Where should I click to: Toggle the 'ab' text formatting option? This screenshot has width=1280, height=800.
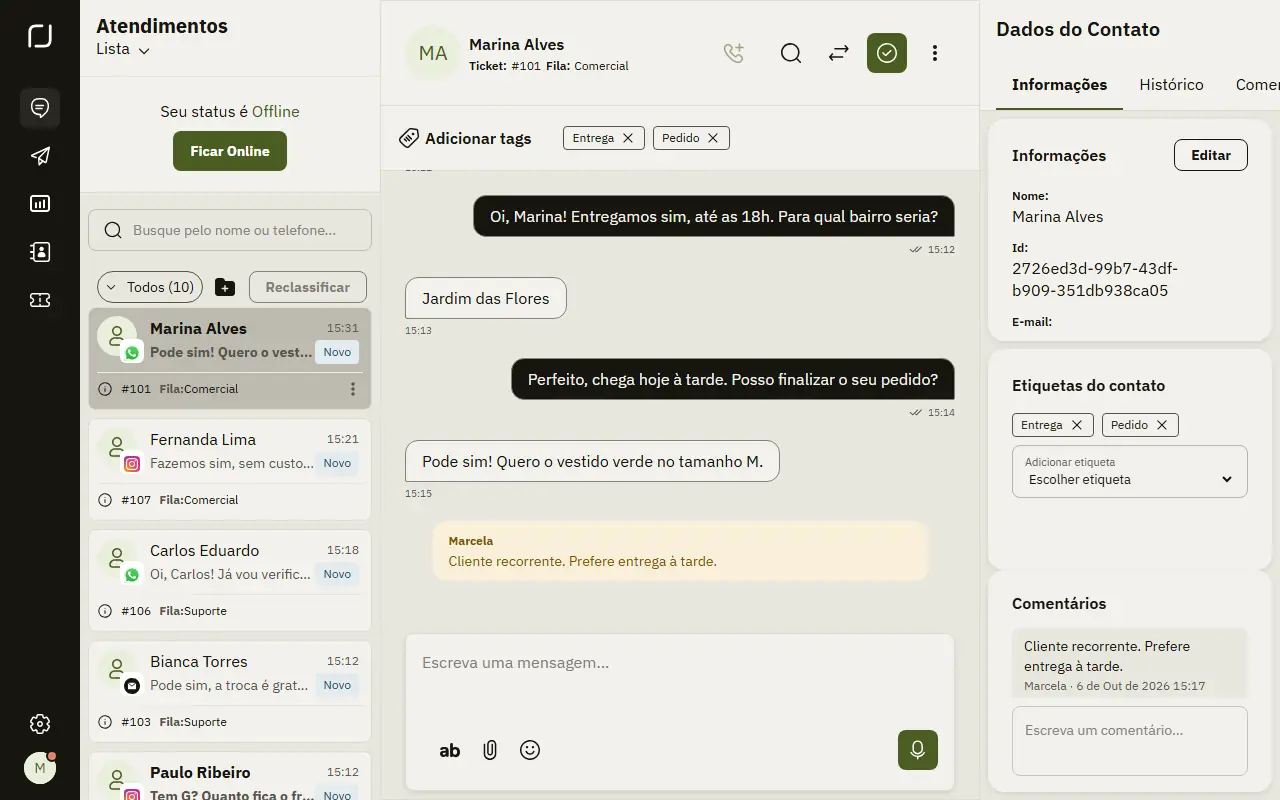coord(450,750)
